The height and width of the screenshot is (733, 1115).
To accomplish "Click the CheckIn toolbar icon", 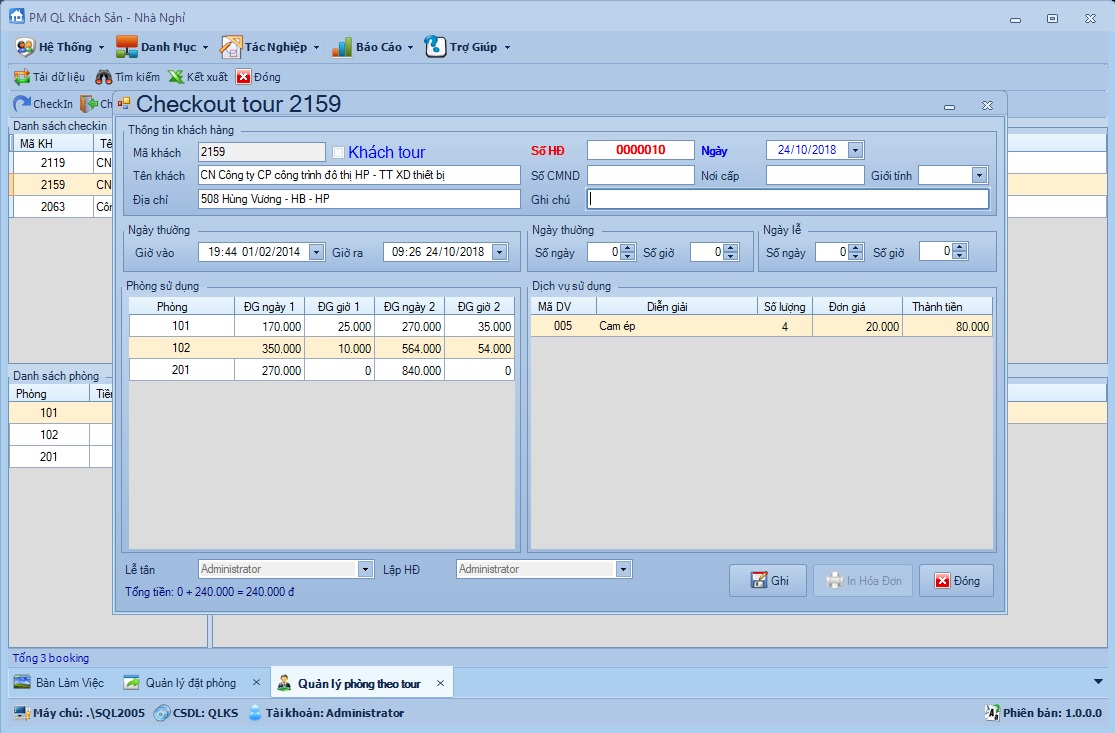I will coord(21,104).
